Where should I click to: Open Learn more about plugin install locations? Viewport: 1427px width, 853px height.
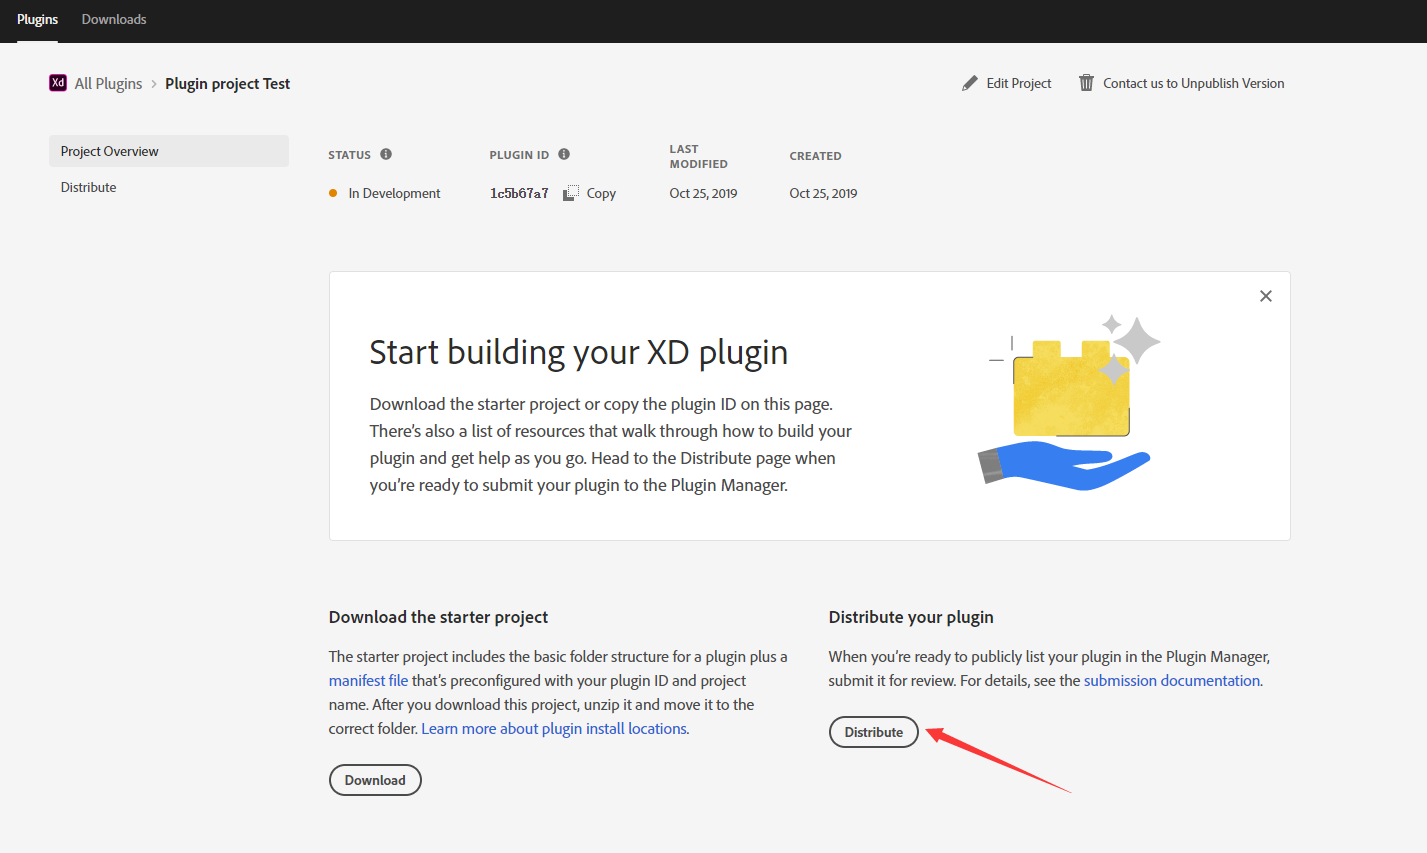coord(554,728)
